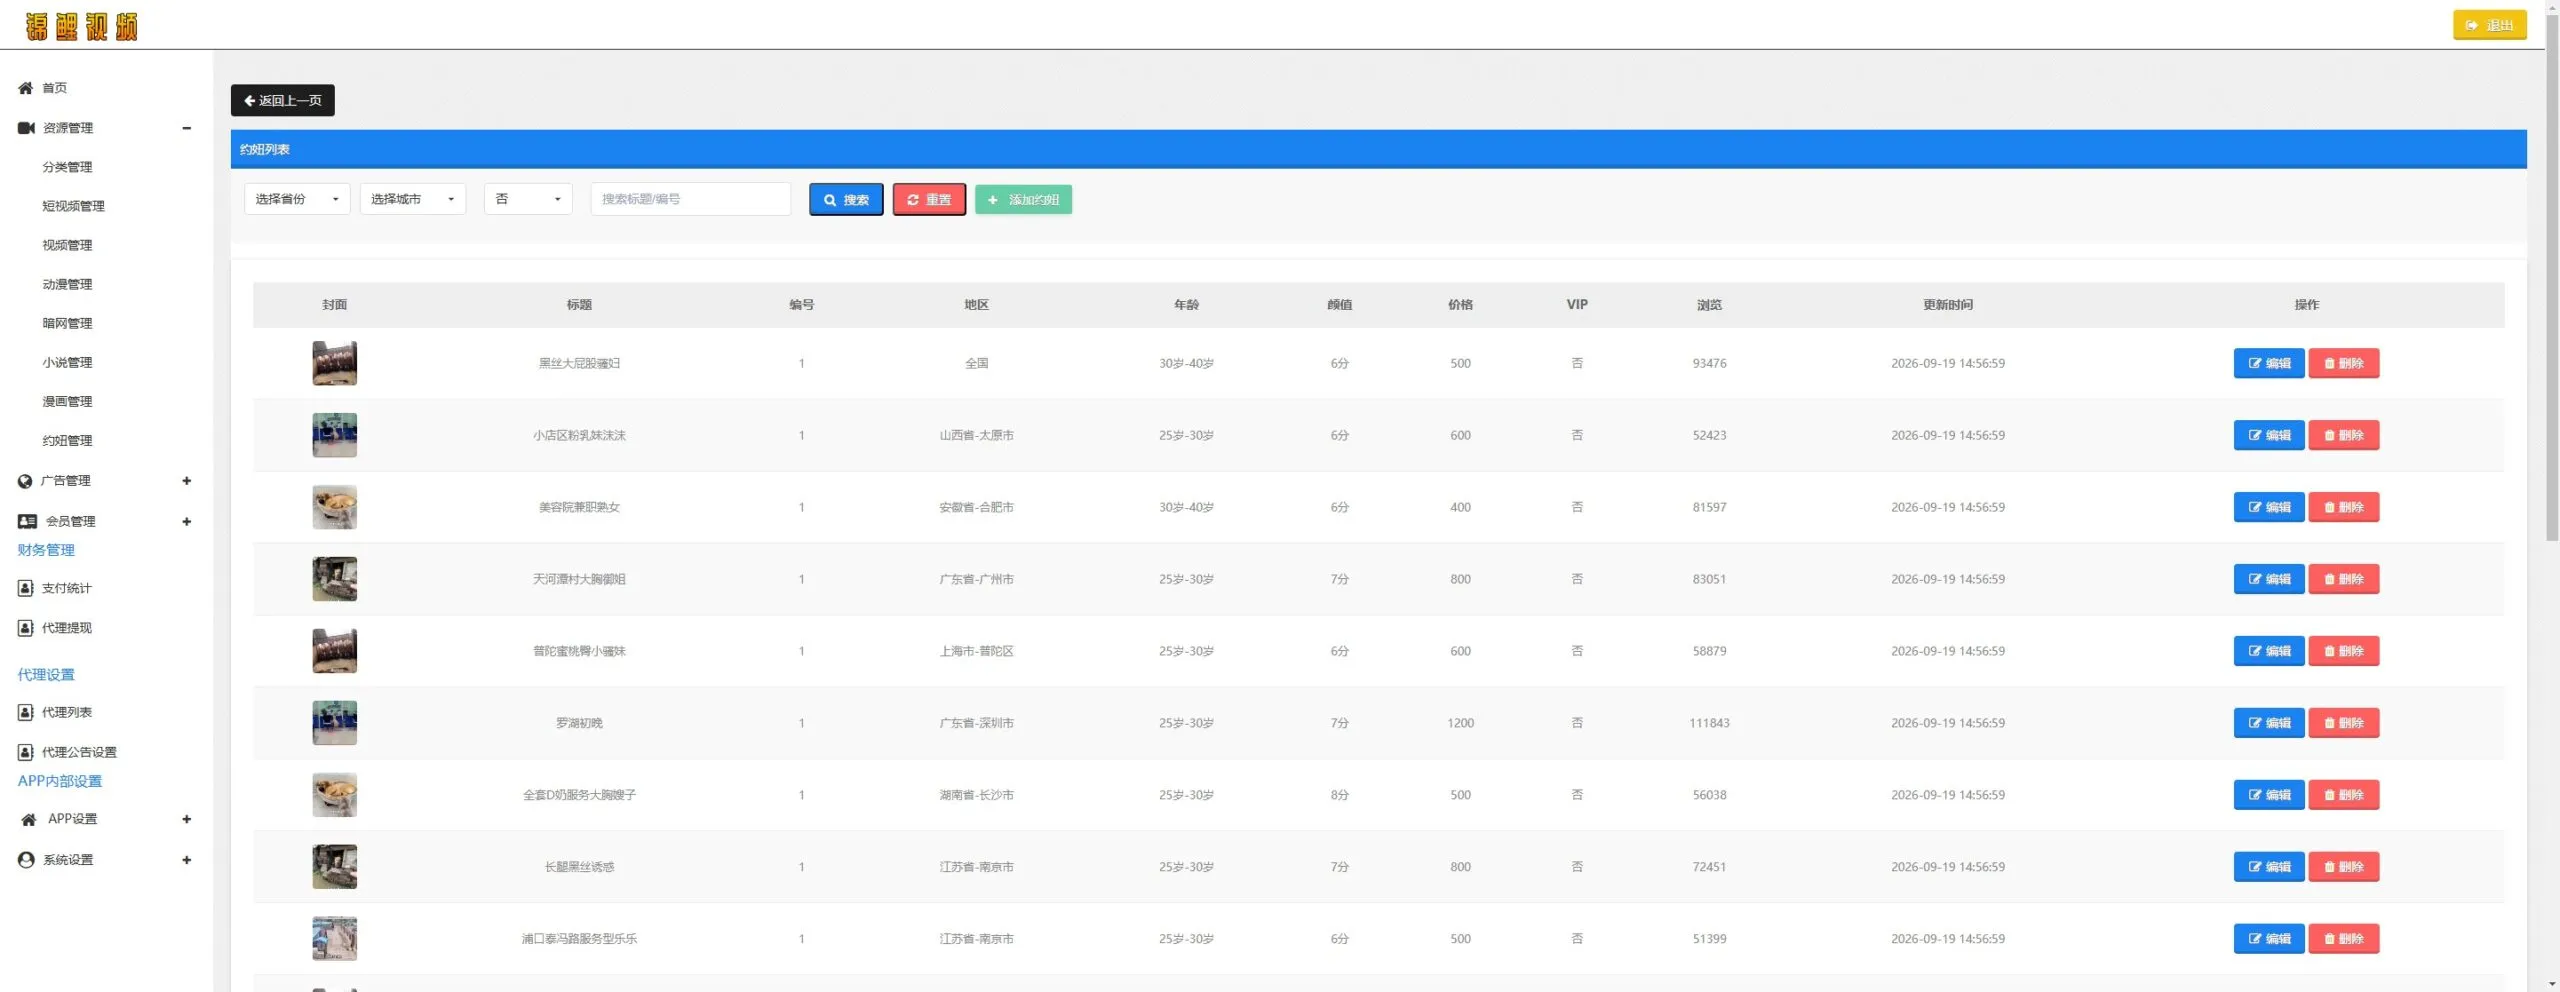Select 小说管理 from the sidebar

click(67, 362)
